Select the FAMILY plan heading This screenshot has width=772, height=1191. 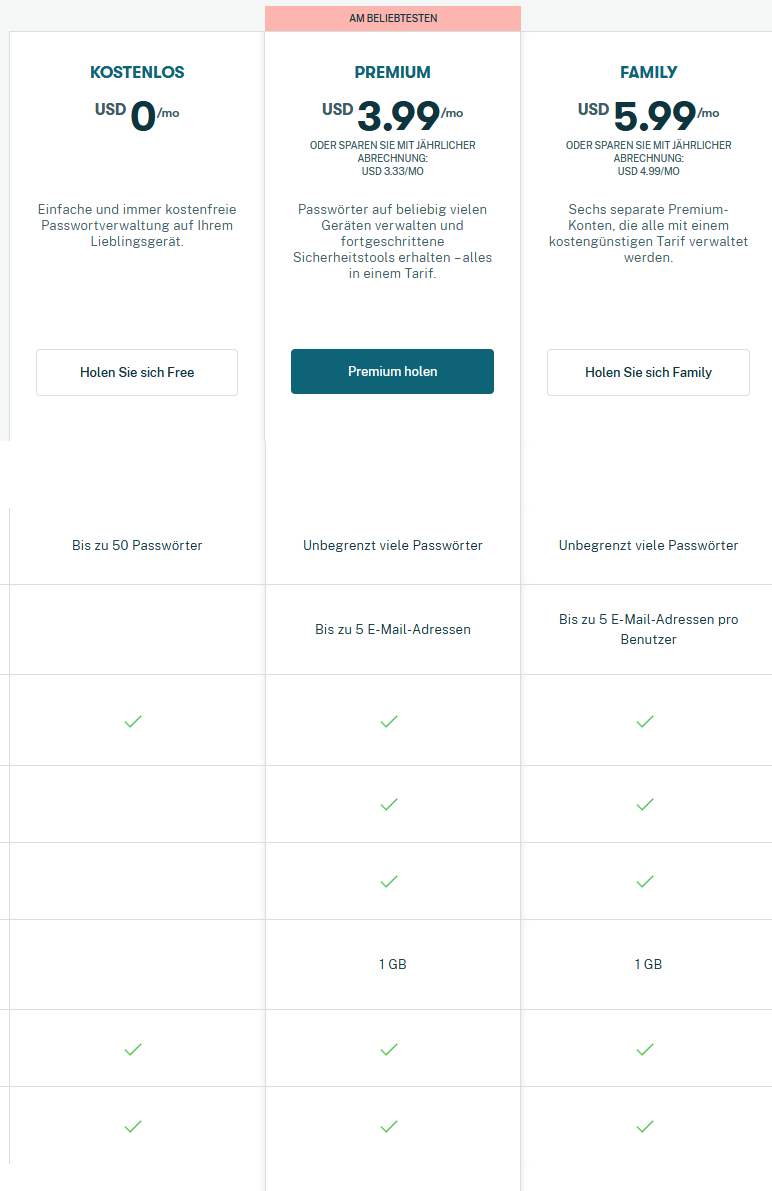(648, 72)
